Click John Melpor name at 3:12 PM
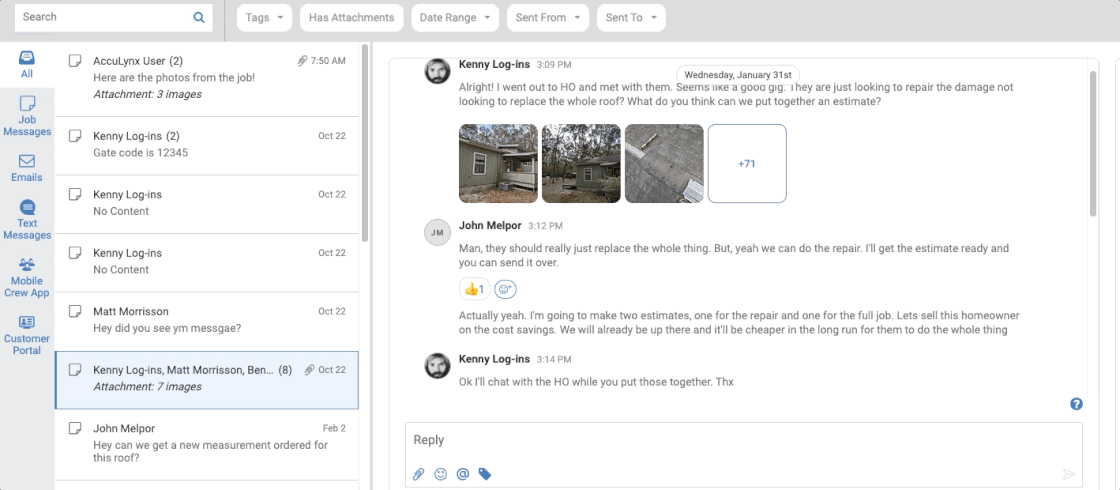Image resolution: width=1120 pixels, height=490 pixels. tap(490, 226)
